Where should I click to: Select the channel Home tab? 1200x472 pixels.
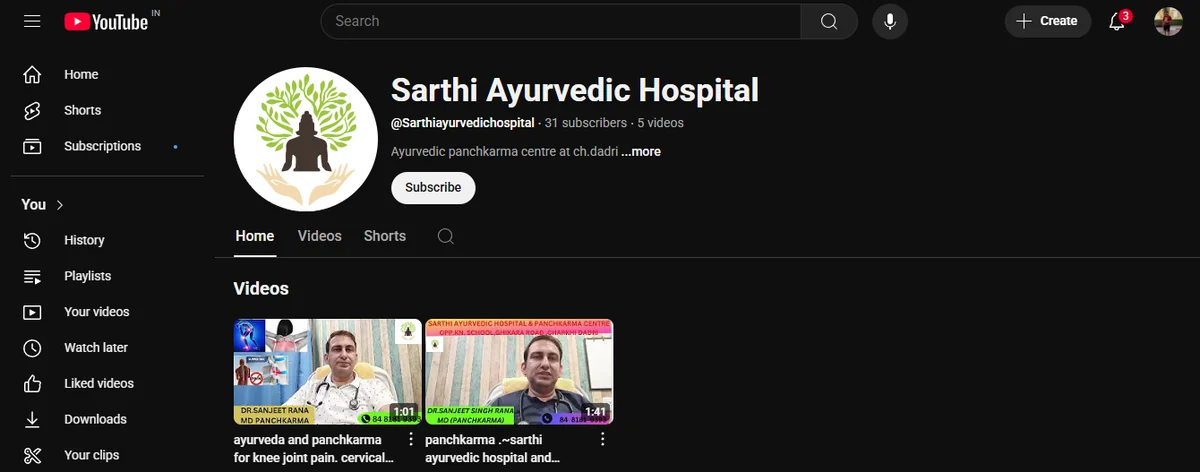pos(255,237)
